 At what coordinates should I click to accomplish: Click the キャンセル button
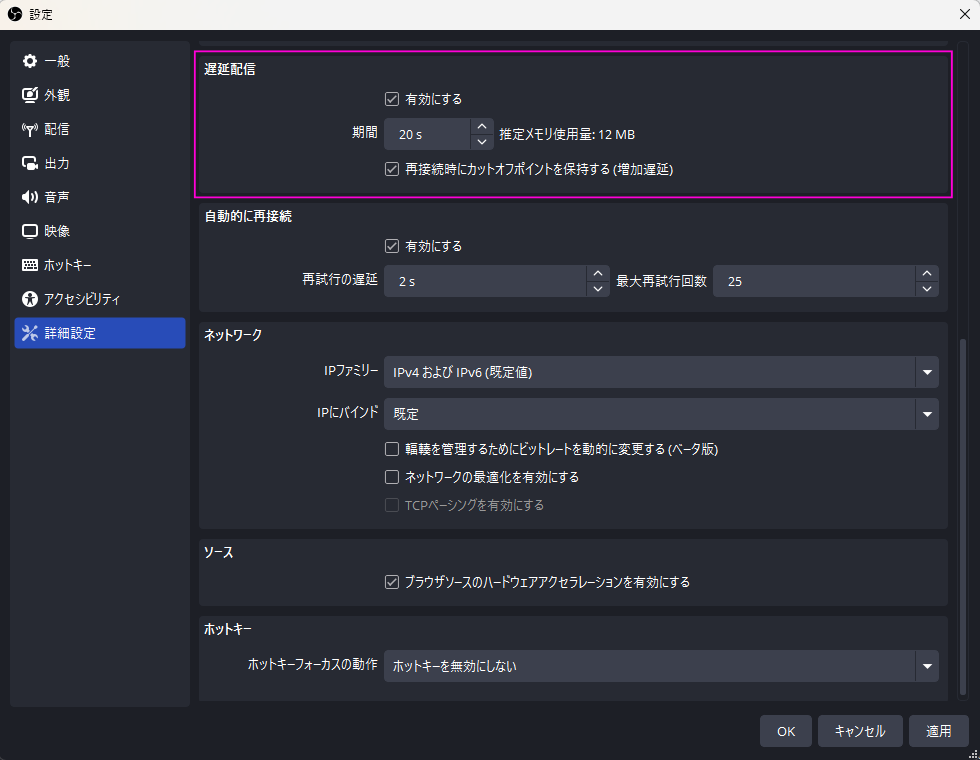[860, 731]
